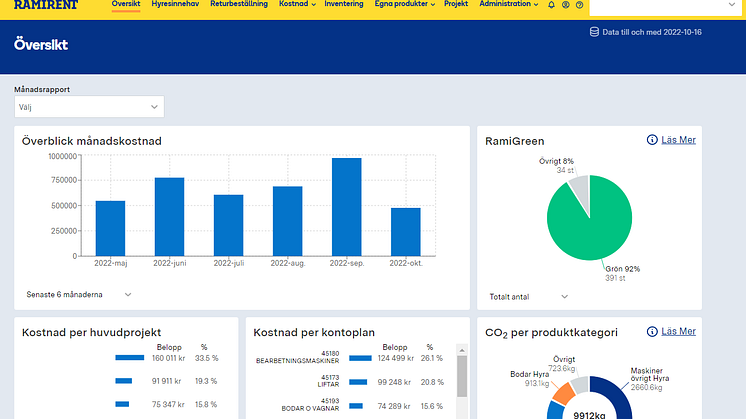This screenshot has height=419, width=746.
Task: Click the 74 289 kr amount
Action: click(x=394, y=406)
